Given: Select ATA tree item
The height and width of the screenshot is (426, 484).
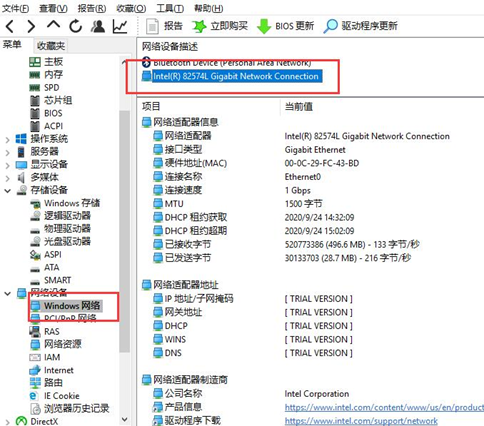Looking at the screenshot, I should click(44, 267).
